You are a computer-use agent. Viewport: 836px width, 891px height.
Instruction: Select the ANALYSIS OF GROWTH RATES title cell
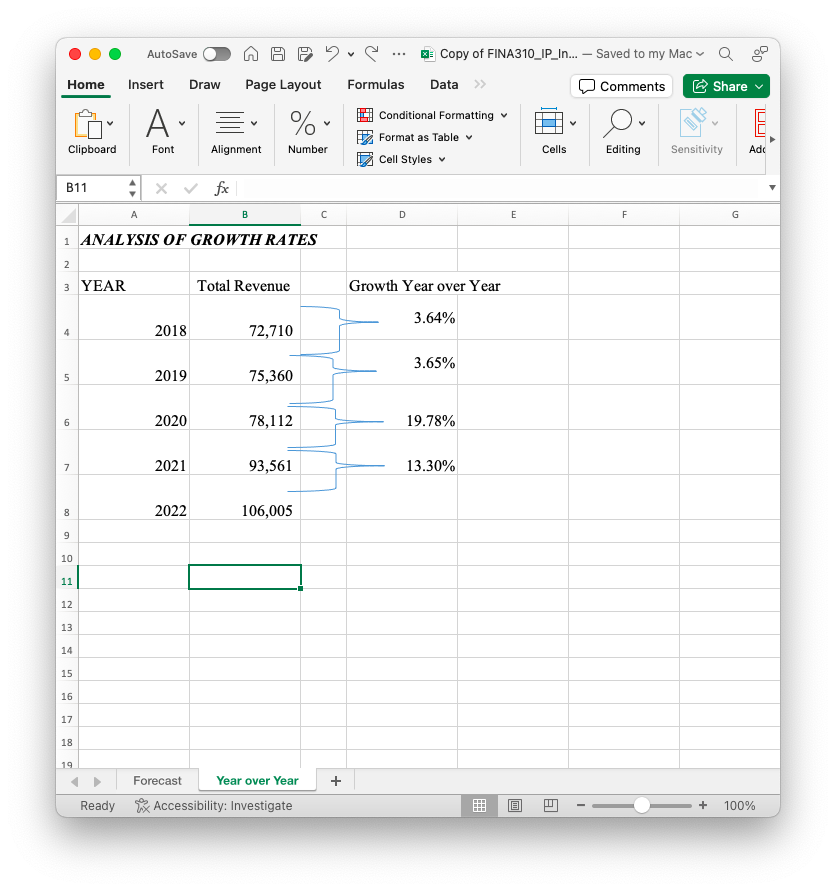point(134,239)
